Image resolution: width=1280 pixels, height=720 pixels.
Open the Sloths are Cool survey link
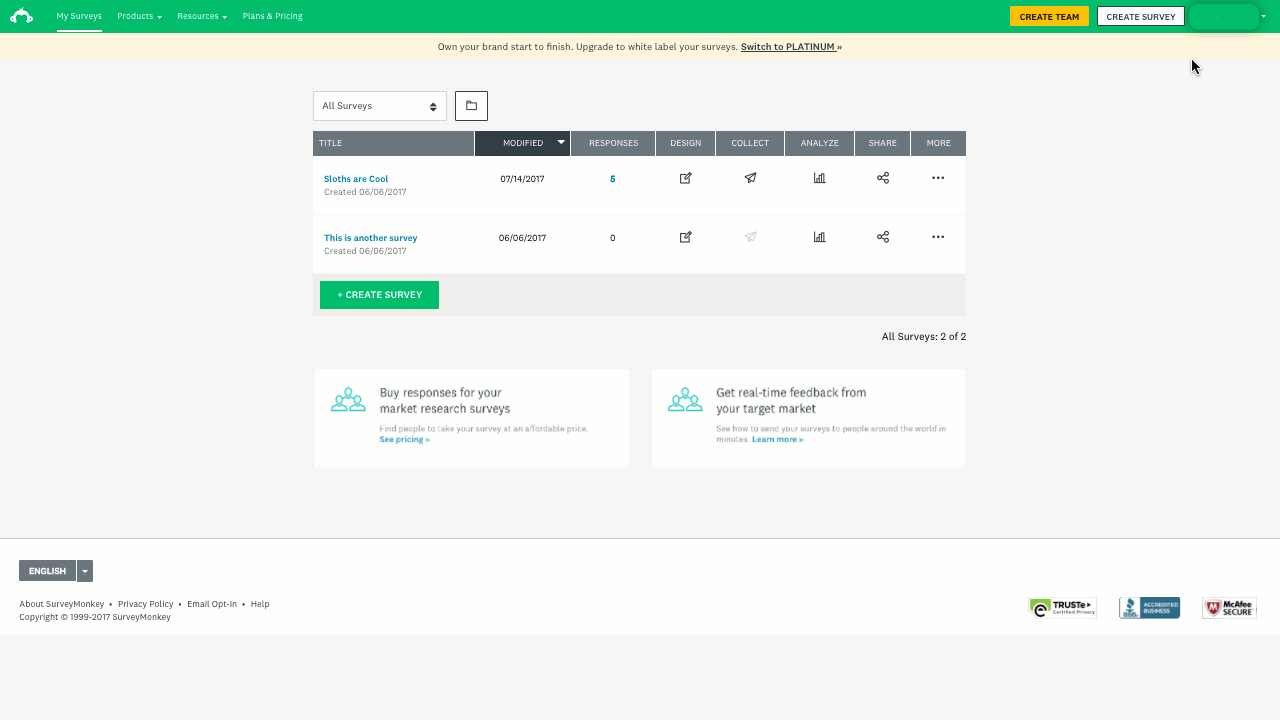[356, 179]
